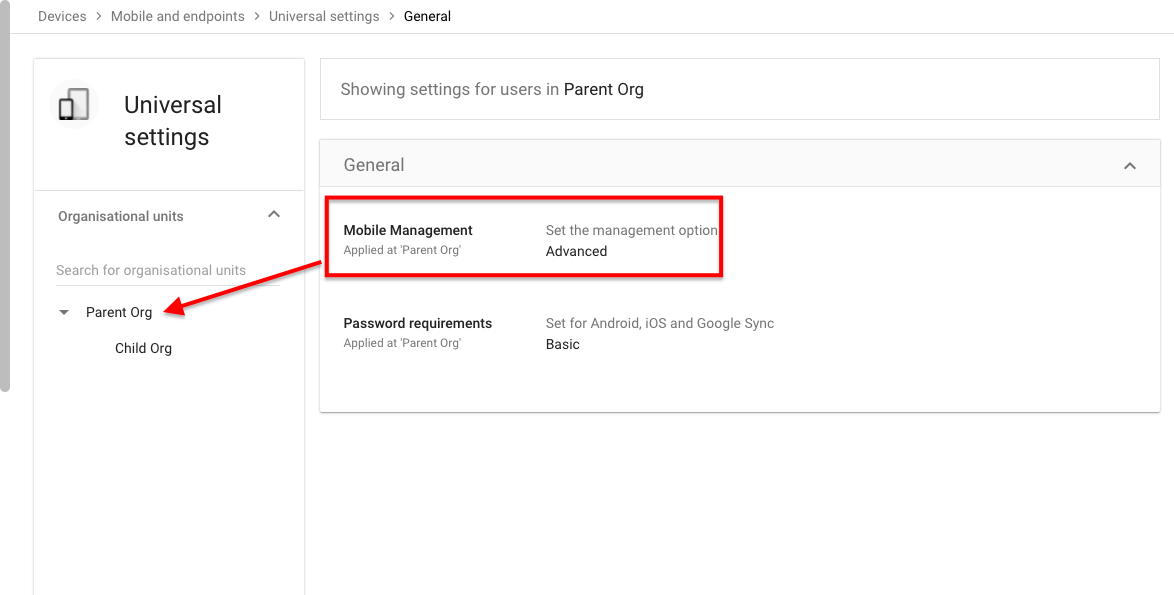The image size is (1174, 595).
Task: Go to Mobile and endpoints breadcrumb
Action: point(177,16)
